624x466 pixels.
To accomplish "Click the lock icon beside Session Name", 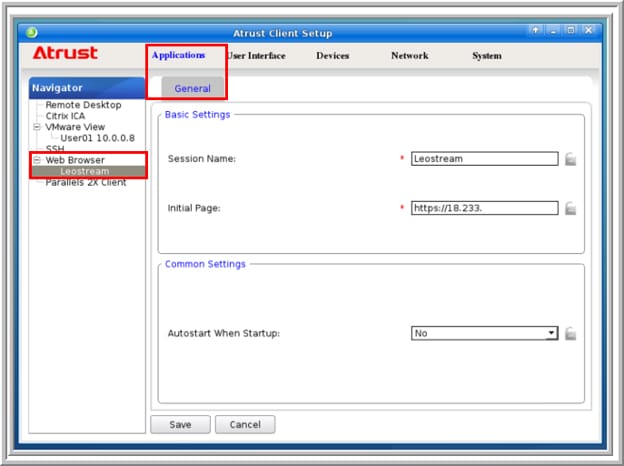I will (x=570, y=159).
